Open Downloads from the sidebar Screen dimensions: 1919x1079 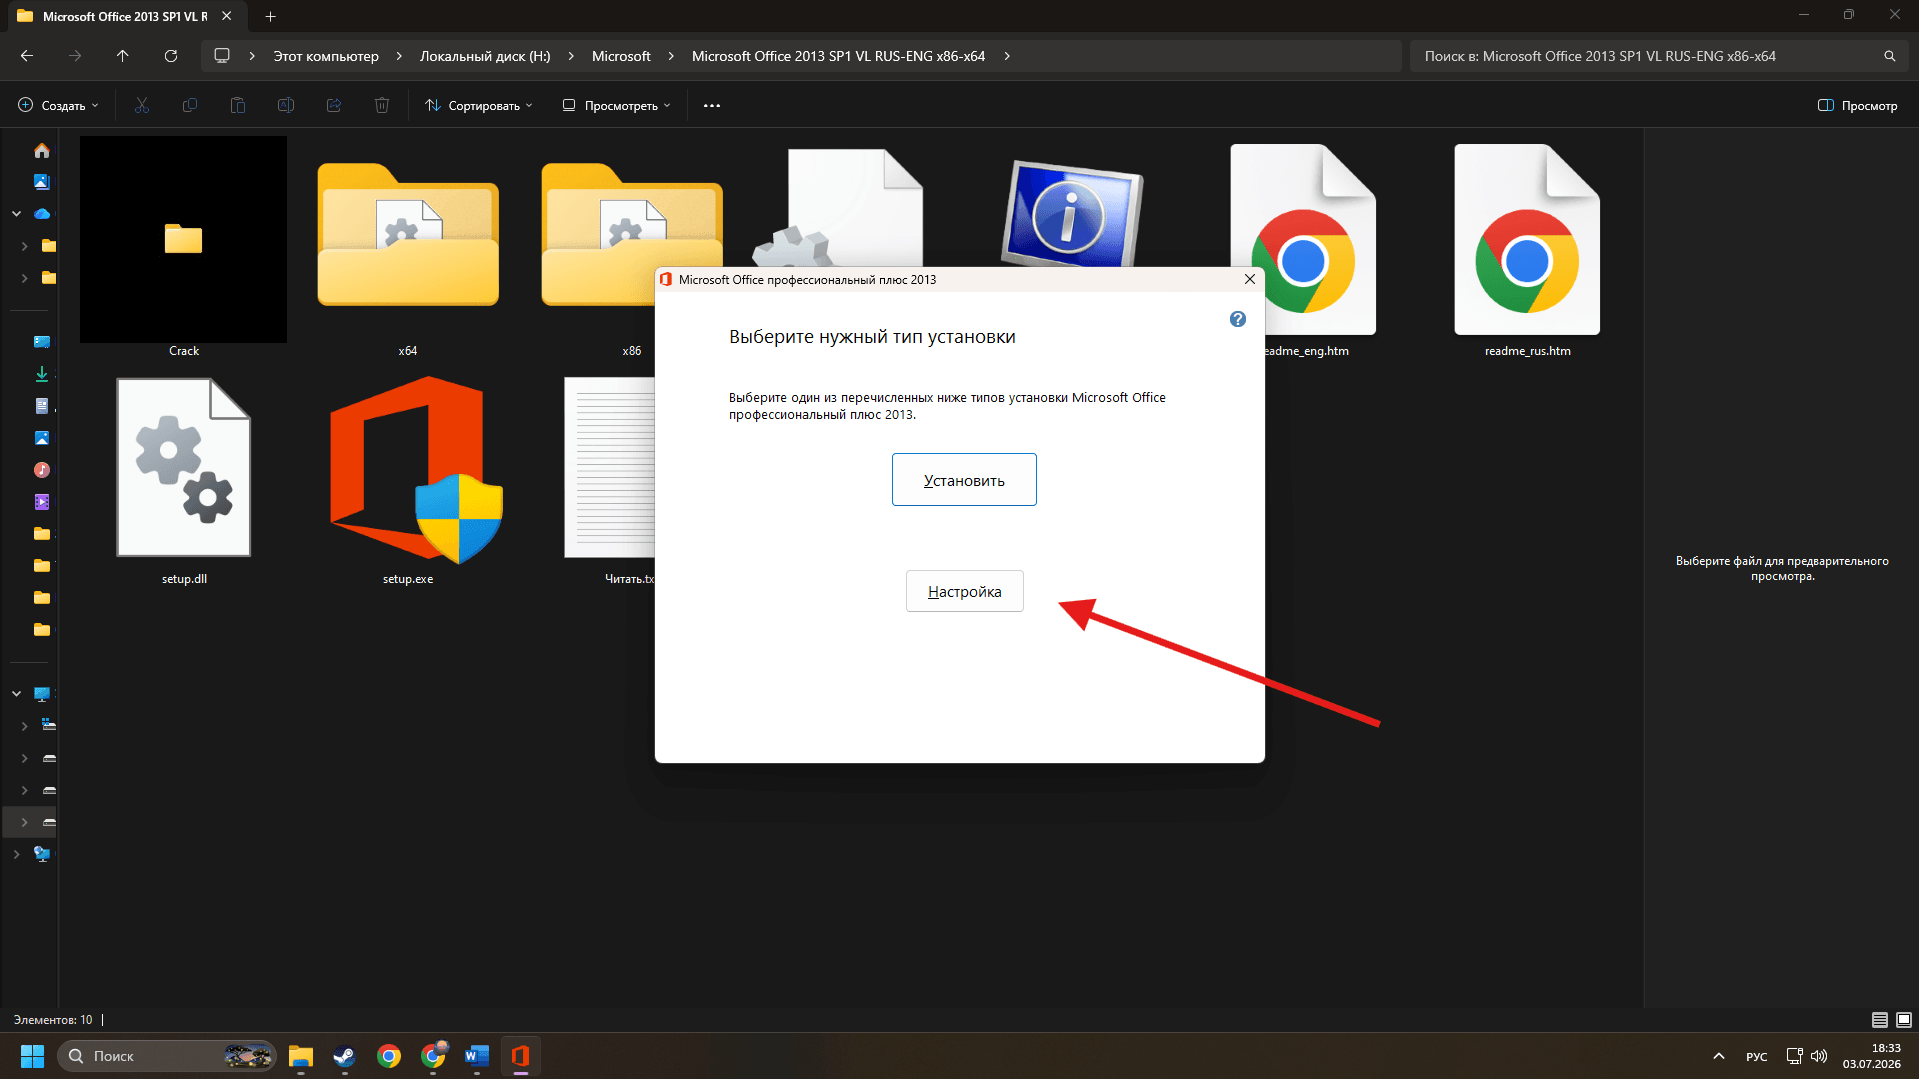42,374
